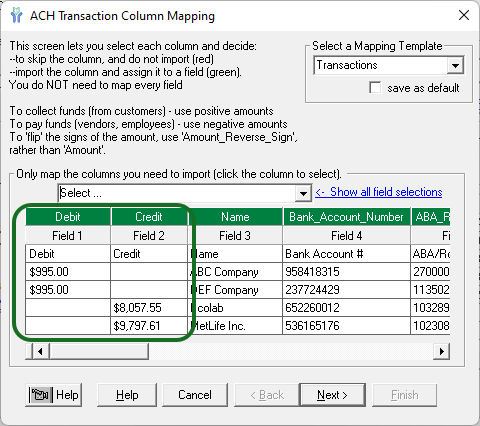This screenshot has height=426, width=480.
Task: Open the Mapping Template dropdown arrow
Action: pyautogui.click(x=455, y=65)
